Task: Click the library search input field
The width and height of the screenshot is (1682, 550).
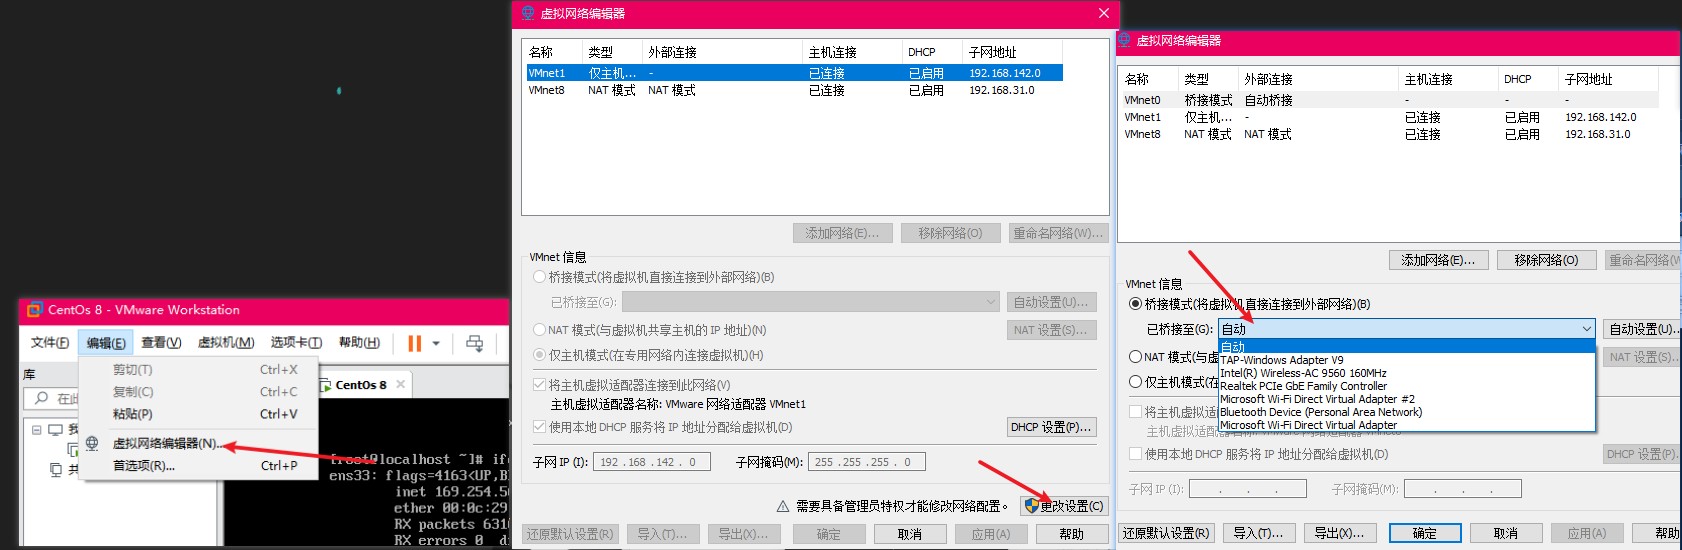Action: [x=52, y=398]
